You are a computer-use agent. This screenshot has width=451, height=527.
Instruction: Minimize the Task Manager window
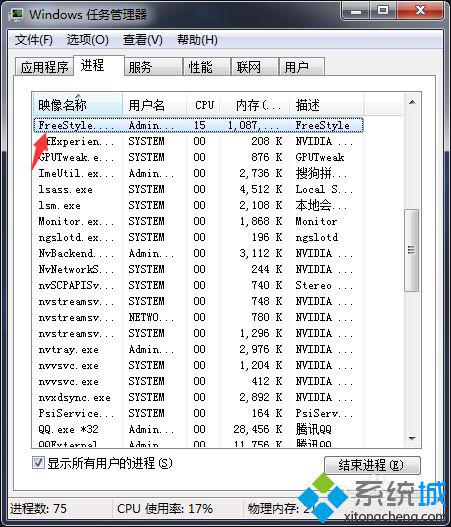click(x=356, y=11)
